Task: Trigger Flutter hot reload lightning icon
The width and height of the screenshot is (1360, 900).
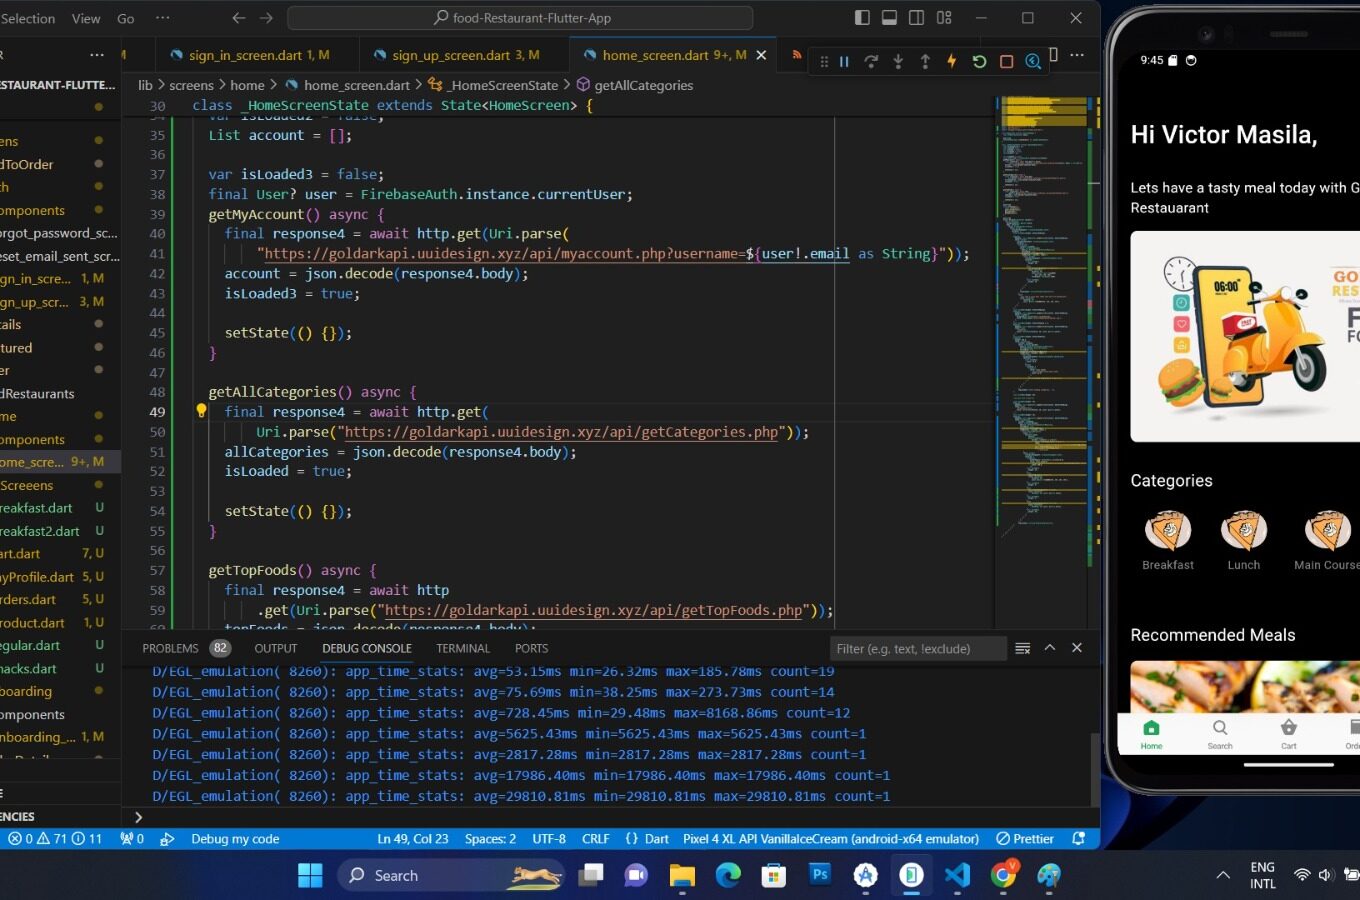Action: [951, 61]
